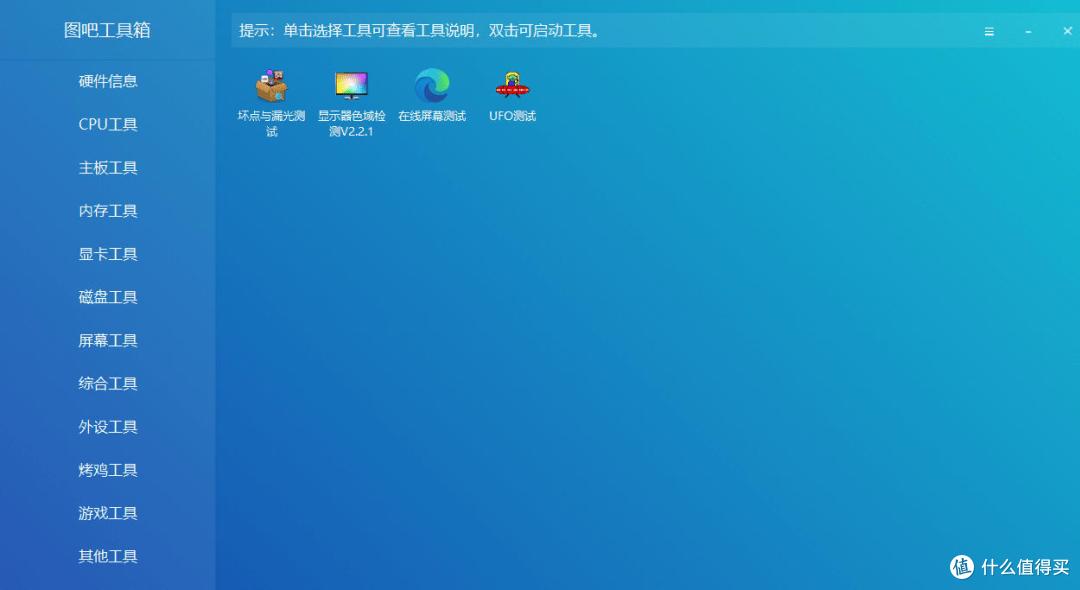The image size is (1080, 590).
Task: Select the 屏幕工具 category
Action: tap(108, 341)
